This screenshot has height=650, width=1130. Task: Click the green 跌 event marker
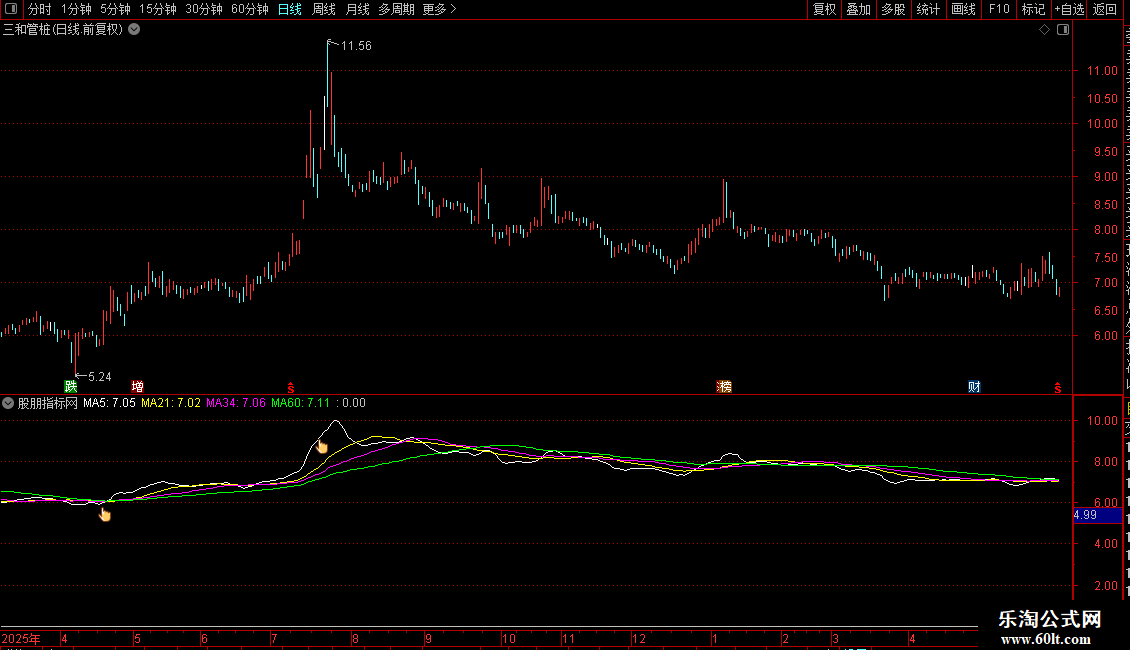click(x=71, y=386)
